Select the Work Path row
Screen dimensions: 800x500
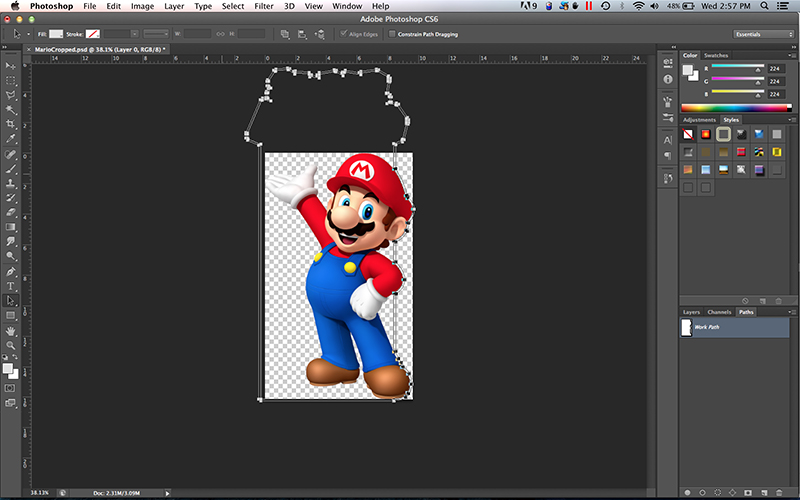tap(735, 328)
